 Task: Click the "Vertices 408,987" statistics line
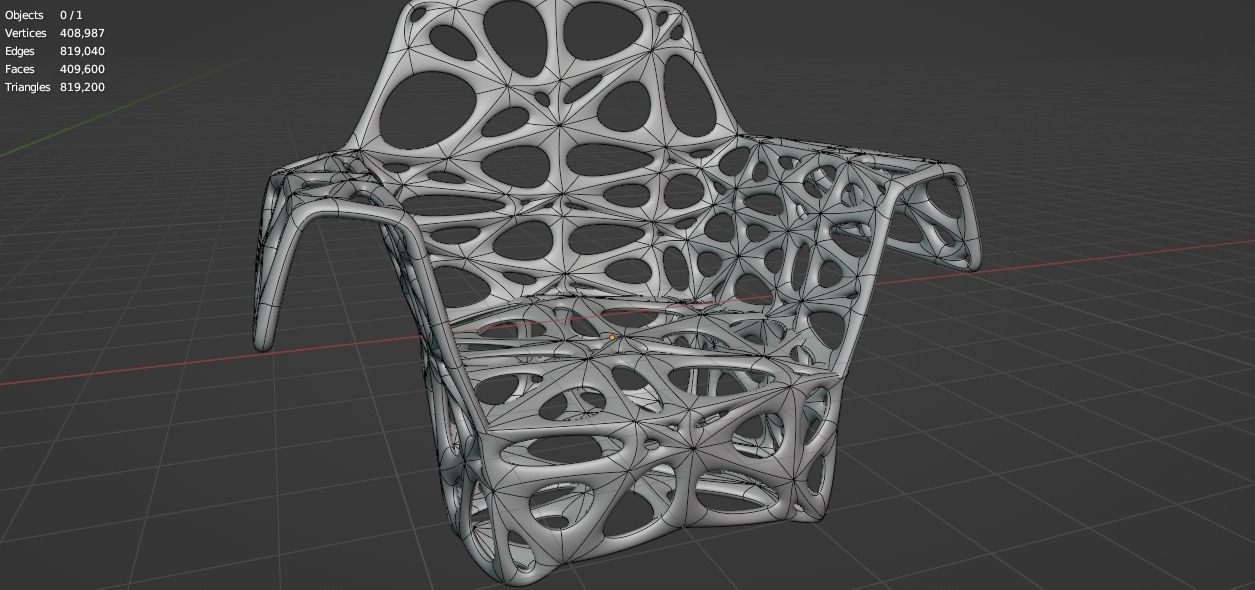tap(54, 33)
